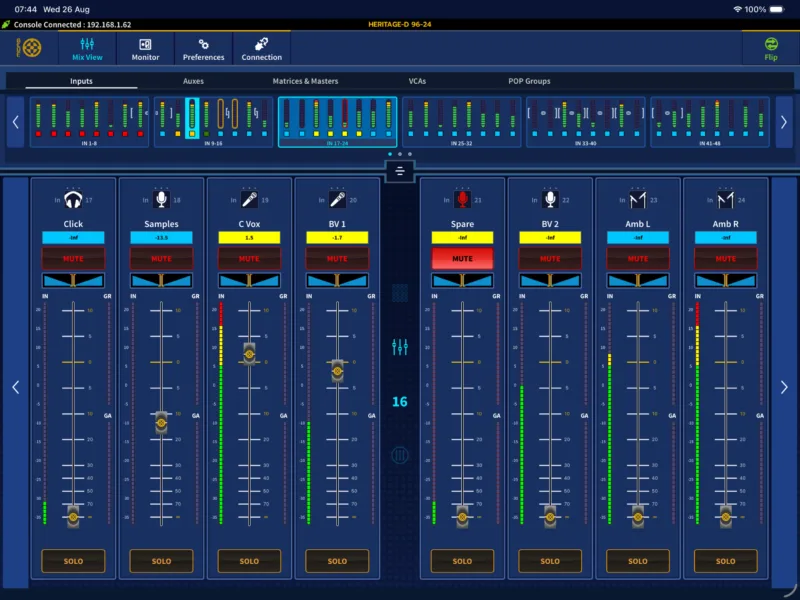
Task: Mute the C Vox channel
Action: tap(249, 259)
